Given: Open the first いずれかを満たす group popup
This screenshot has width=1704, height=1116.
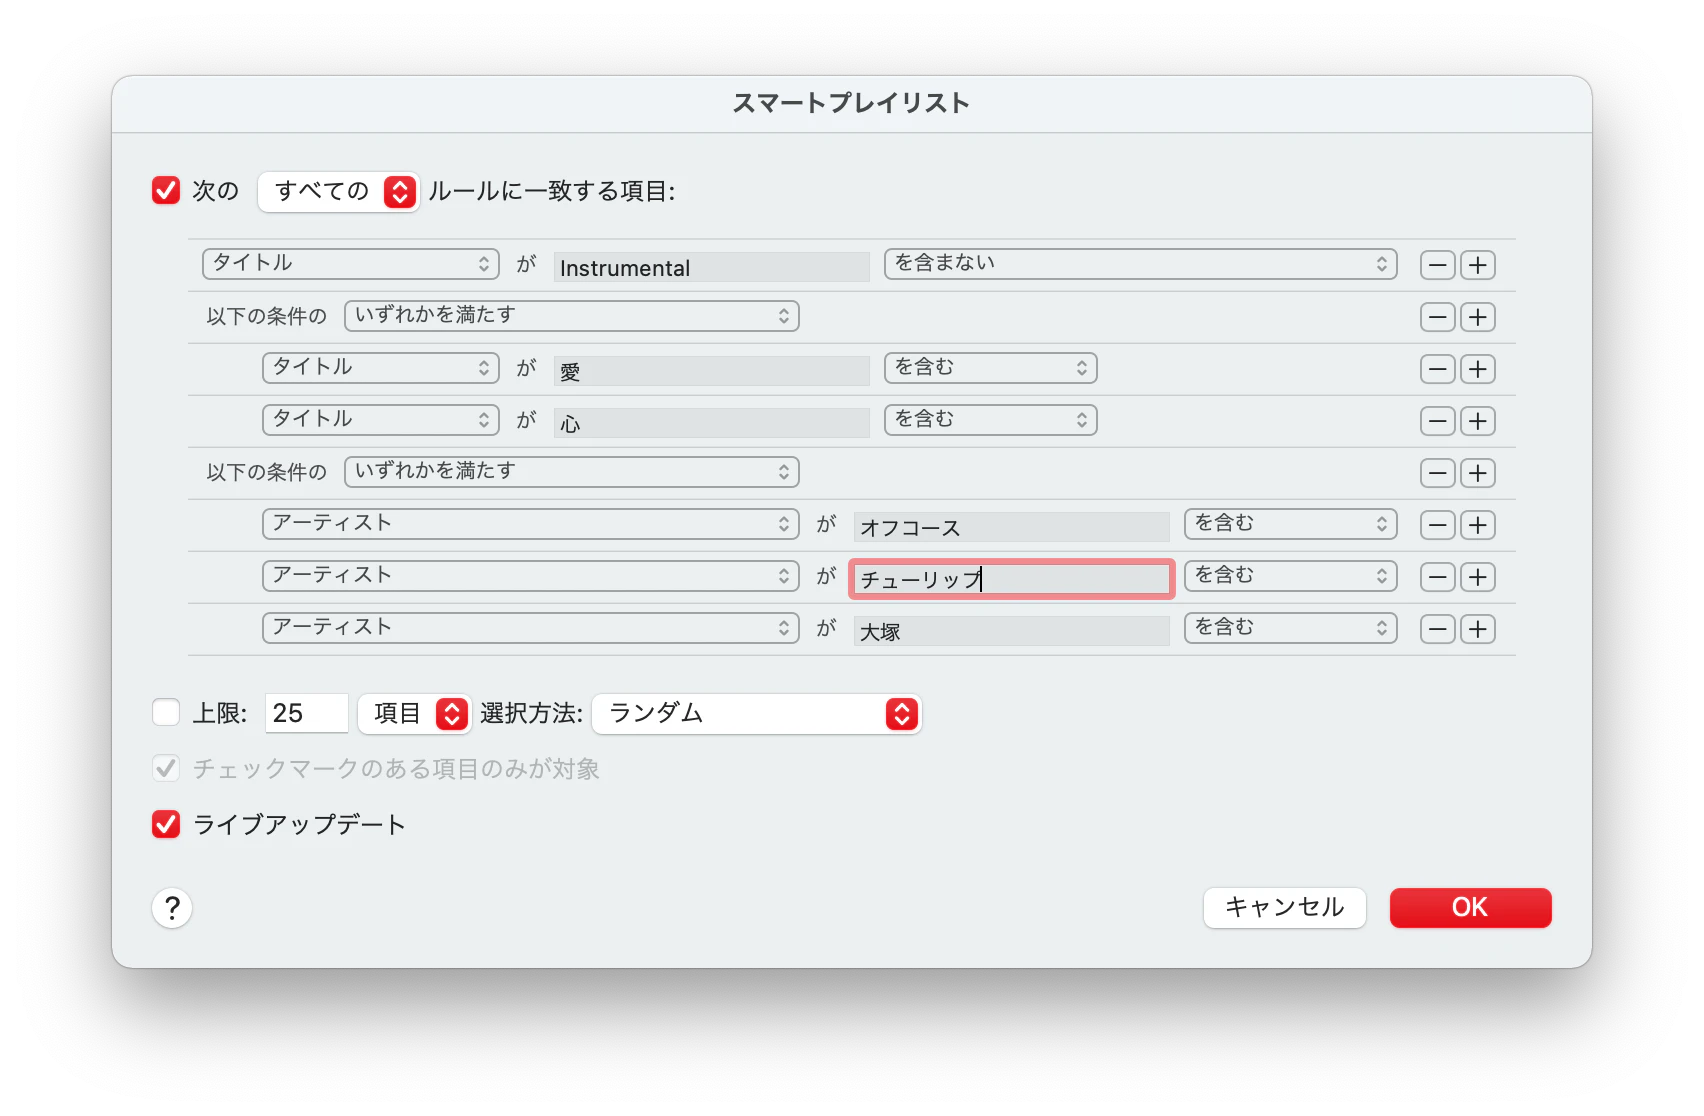Looking at the screenshot, I should pyautogui.click(x=572, y=315).
